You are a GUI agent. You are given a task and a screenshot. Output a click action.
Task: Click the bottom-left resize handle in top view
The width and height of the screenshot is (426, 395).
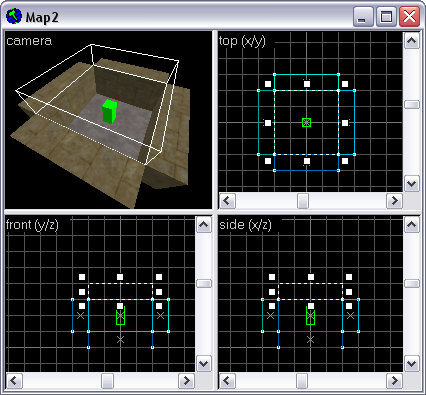268,161
